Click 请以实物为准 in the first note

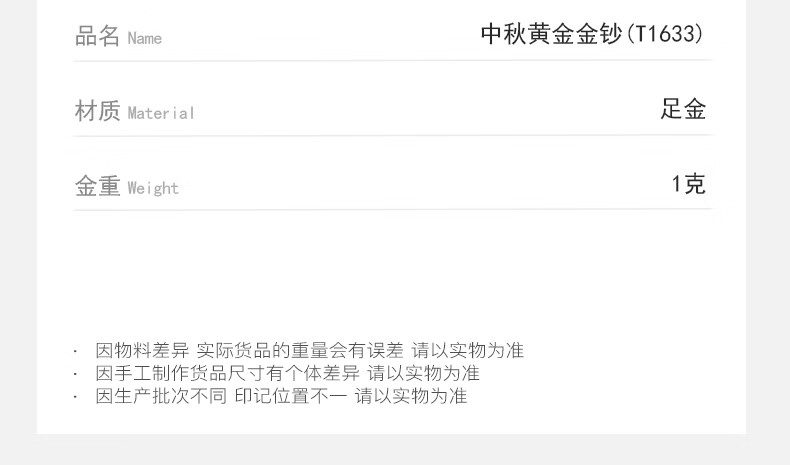(x=468, y=350)
